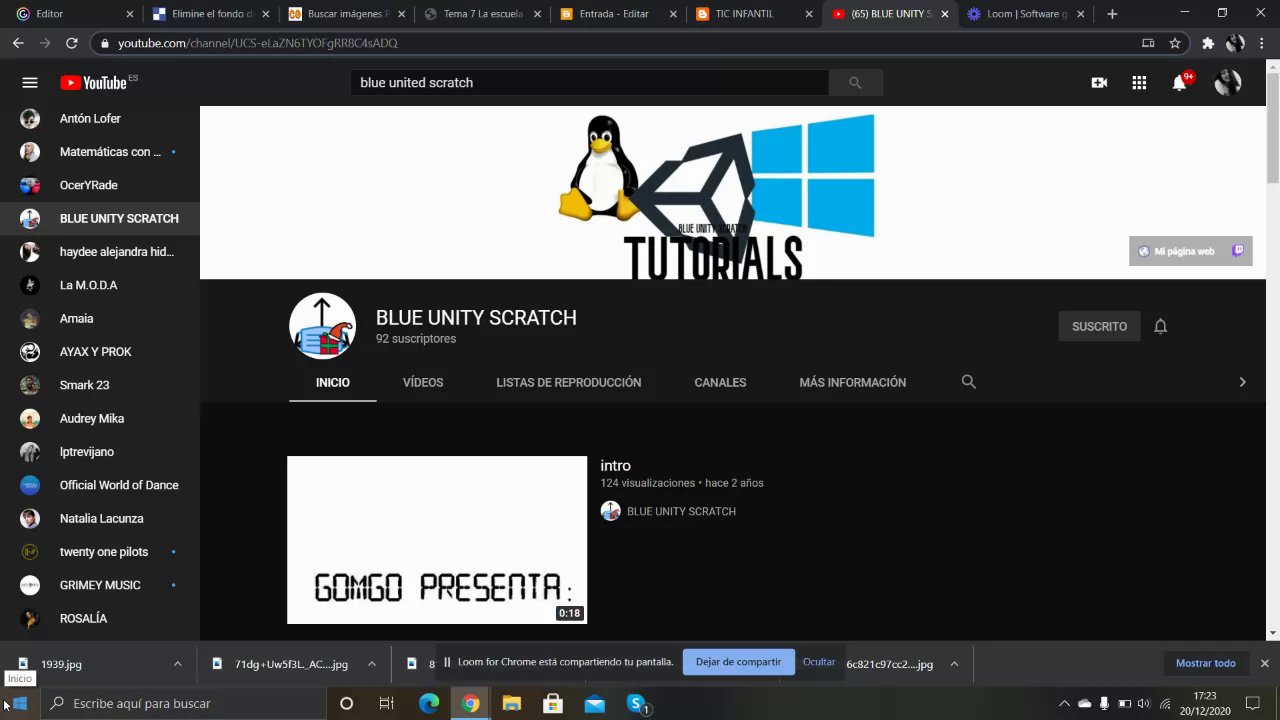This screenshot has width=1280, height=720.
Task: Click the address bar URL
Action: pos(258,43)
